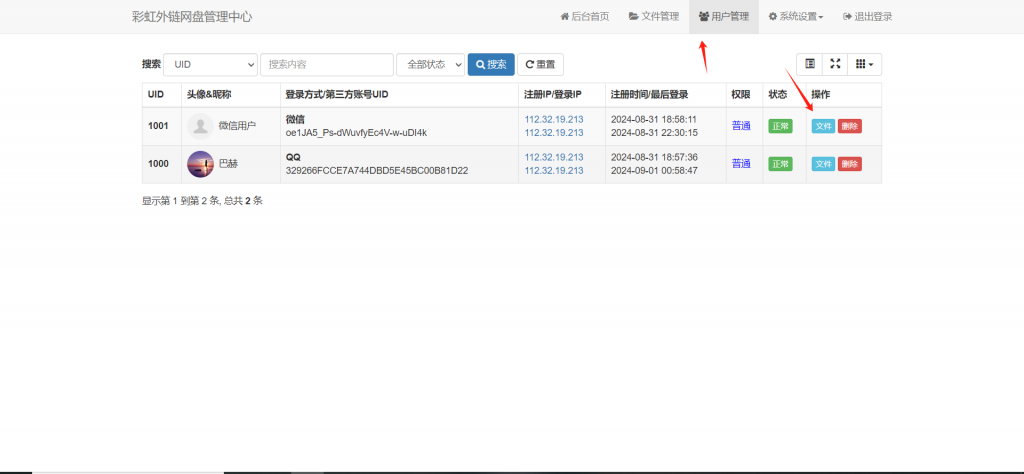The height and width of the screenshot is (474, 1024).
Task: Click the 微信用户 nickname text
Action: click(237, 126)
